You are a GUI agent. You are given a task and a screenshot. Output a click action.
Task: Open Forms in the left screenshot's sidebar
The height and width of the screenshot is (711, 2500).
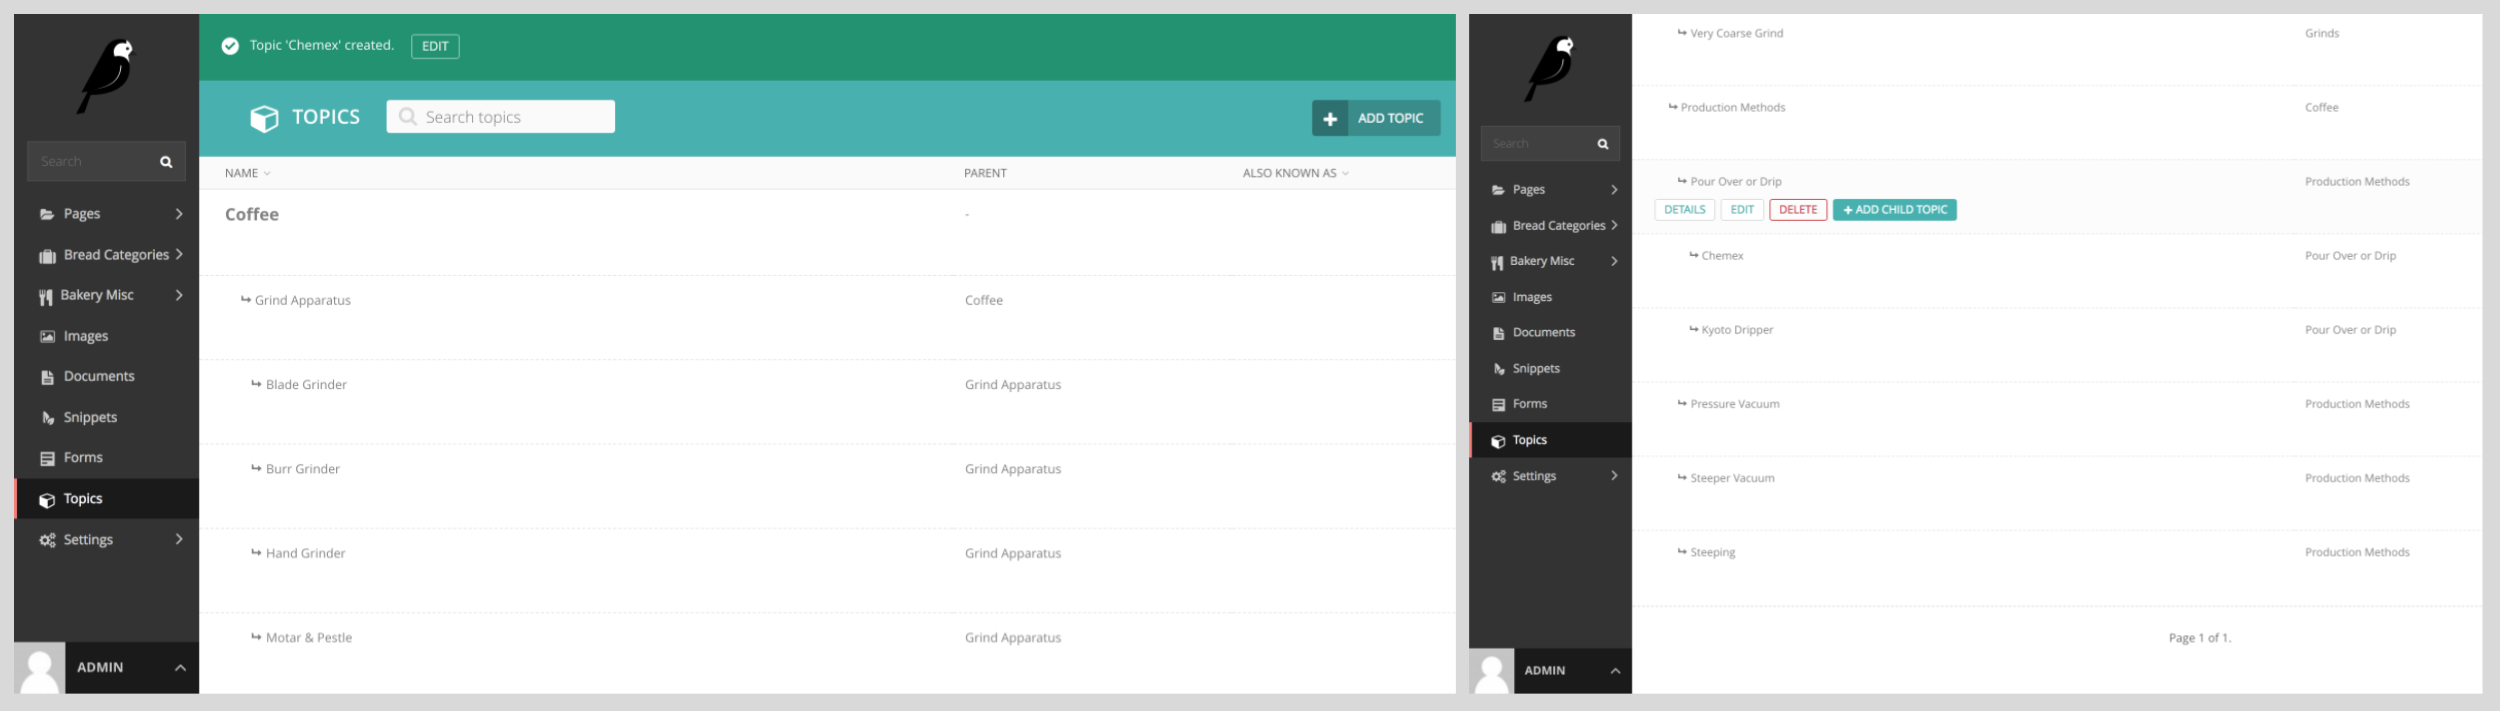click(x=83, y=458)
